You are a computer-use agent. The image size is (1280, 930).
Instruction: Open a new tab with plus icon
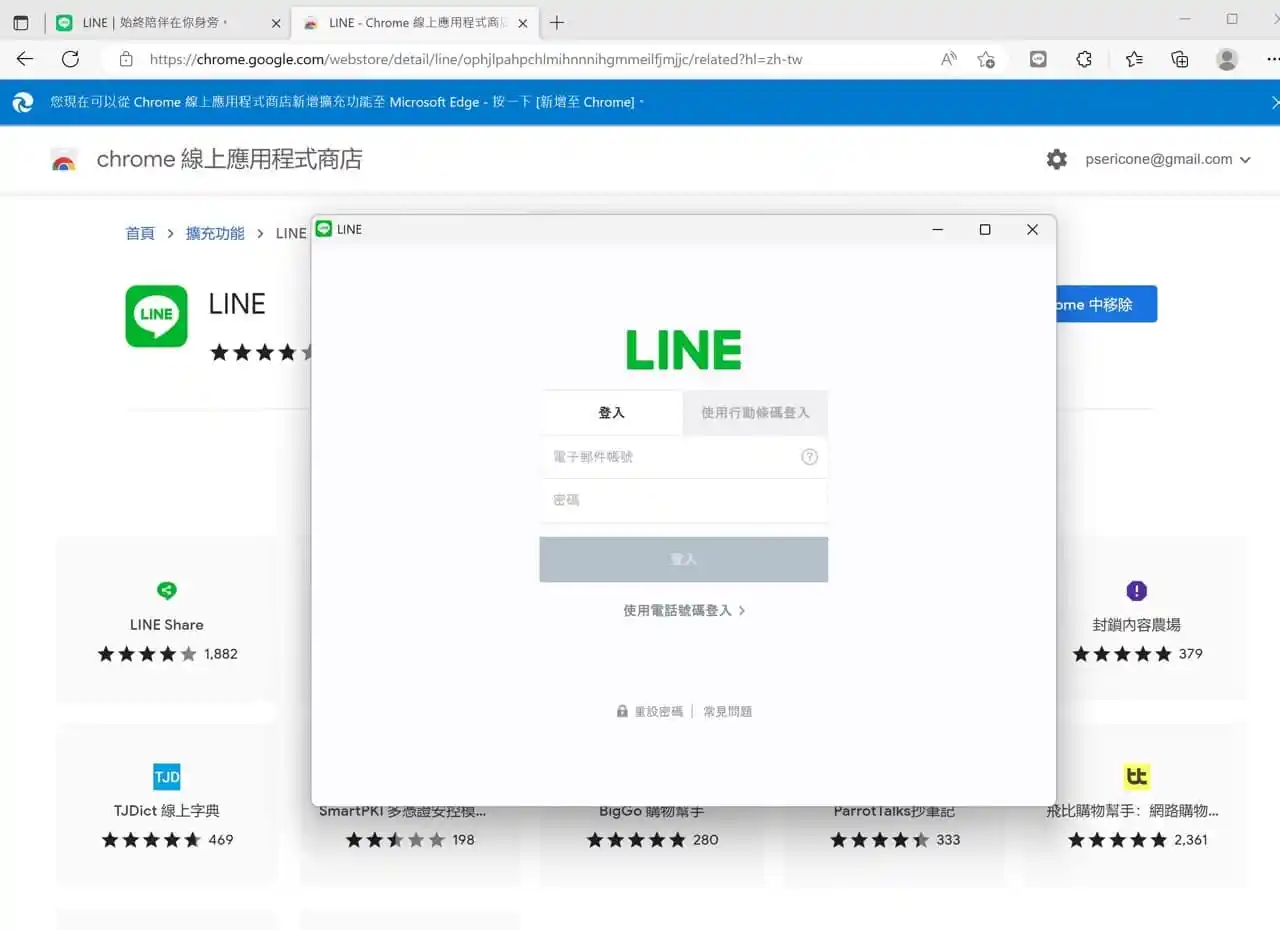557,22
